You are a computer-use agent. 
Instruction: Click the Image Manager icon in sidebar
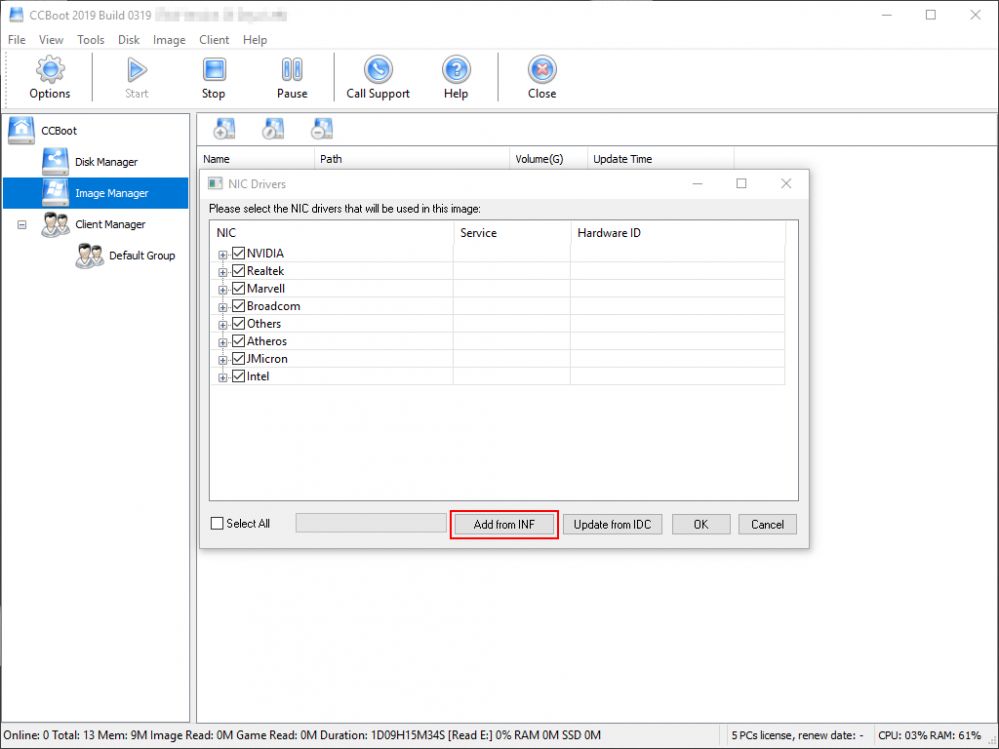coord(55,192)
